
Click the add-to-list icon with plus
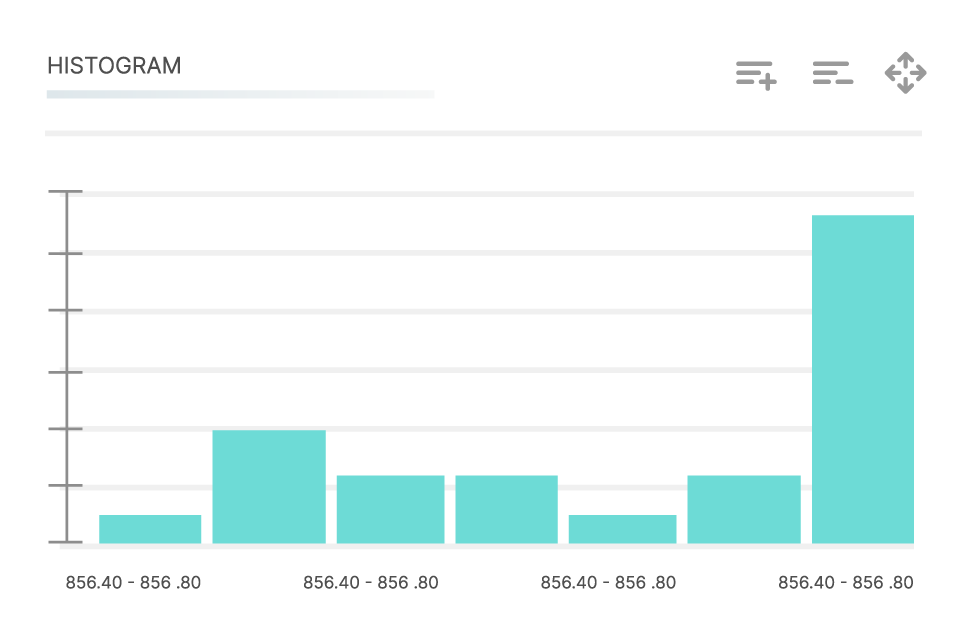tap(756, 75)
